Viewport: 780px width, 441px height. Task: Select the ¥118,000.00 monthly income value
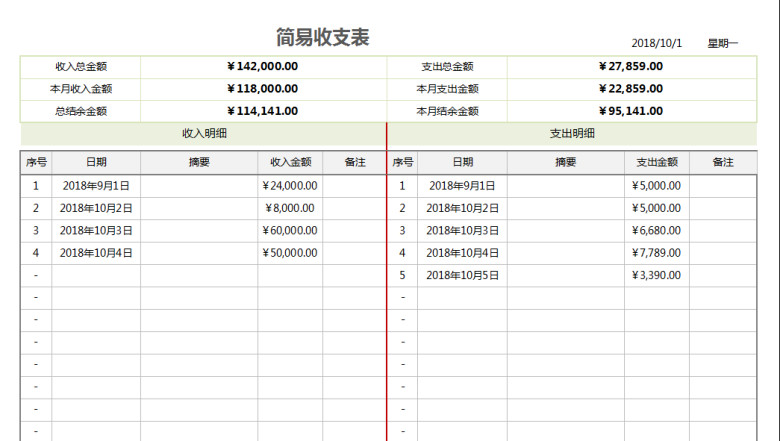pyautogui.click(x=263, y=88)
